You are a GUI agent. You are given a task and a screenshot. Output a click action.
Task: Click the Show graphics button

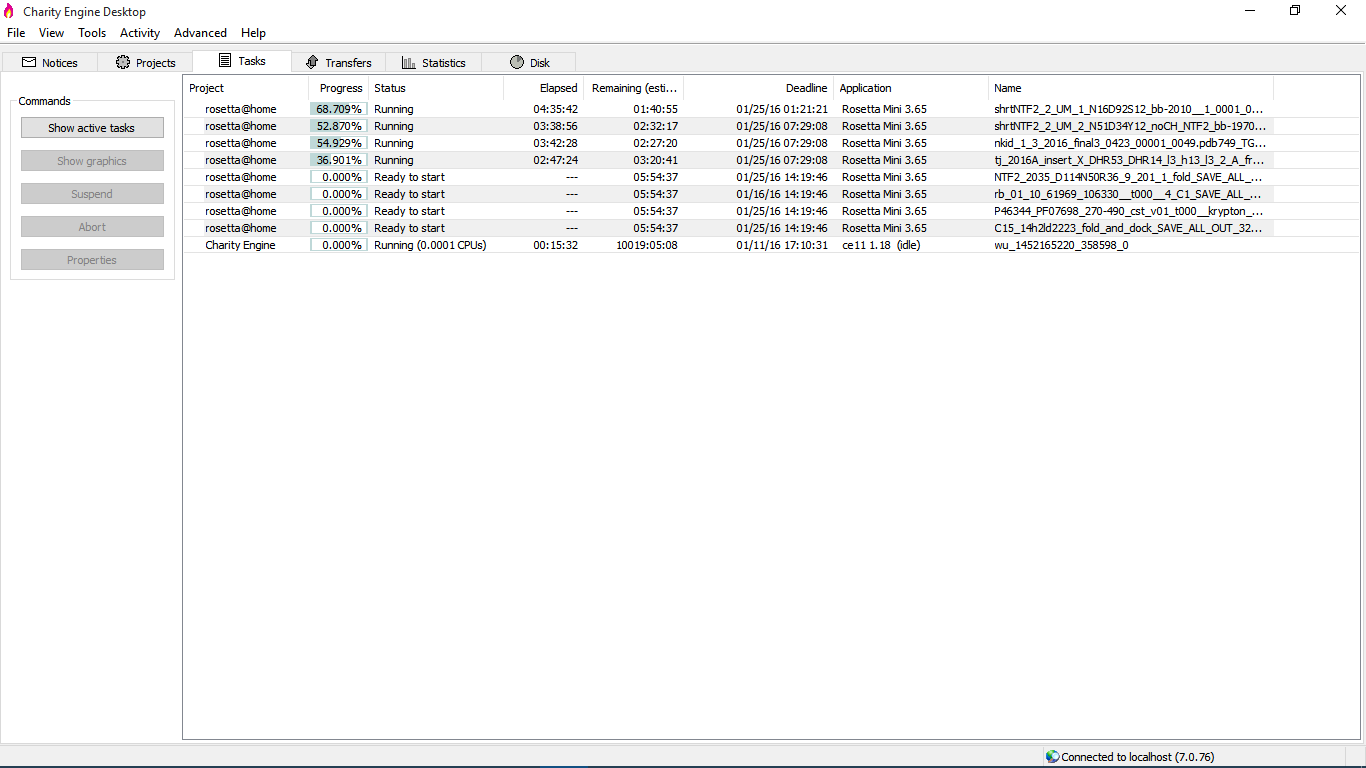tap(92, 161)
